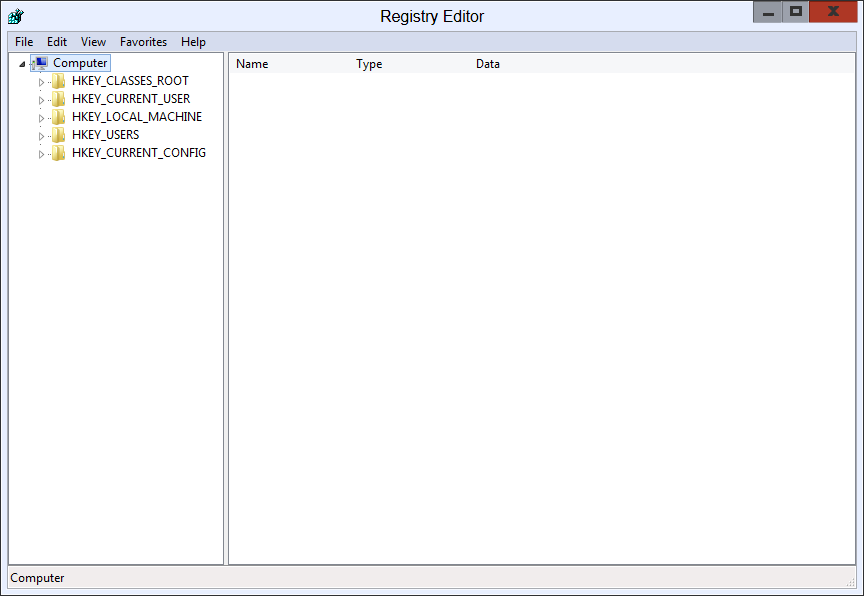This screenshot has width=864, height=596.
Task: Click the HKEY_CLASSES_ROOT folder icon
Action: tap(58, 81)
